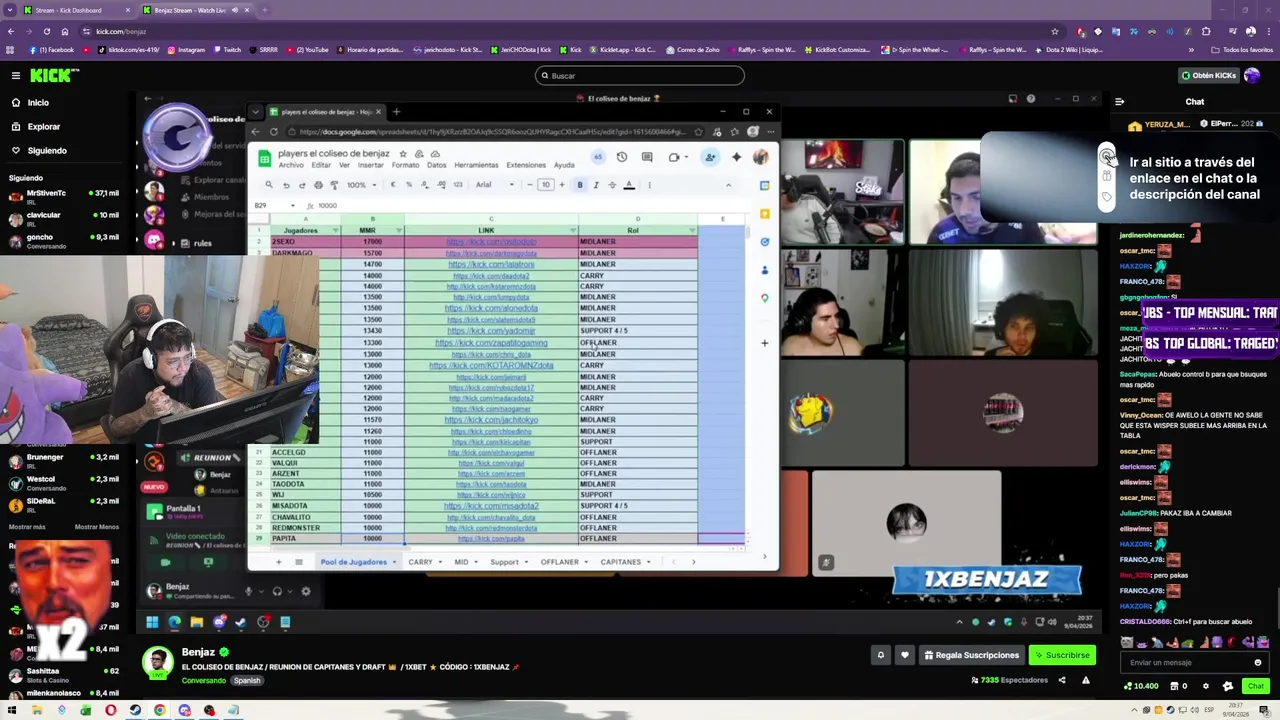Open the Kick hamburger sidebar menu
The width and height of the screenshot is (1280, 720).
16,75
